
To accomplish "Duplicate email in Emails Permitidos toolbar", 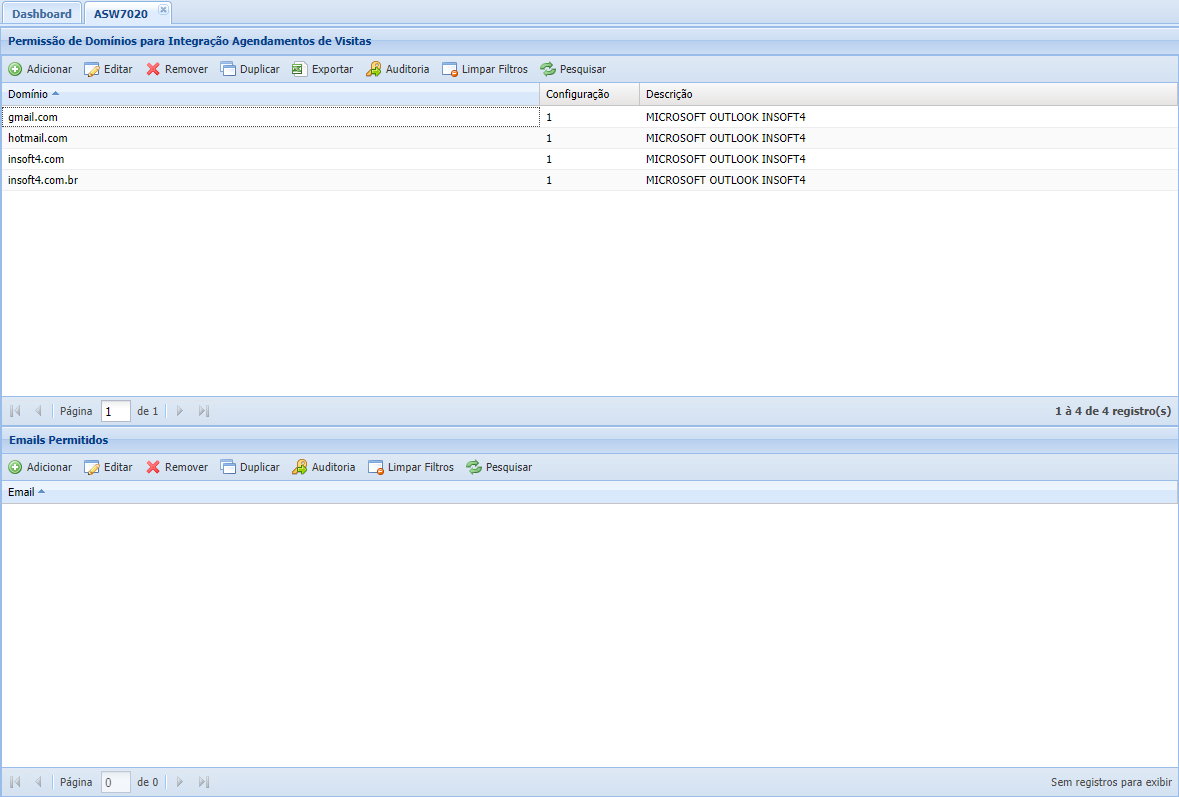I will [x=250, y=467].
